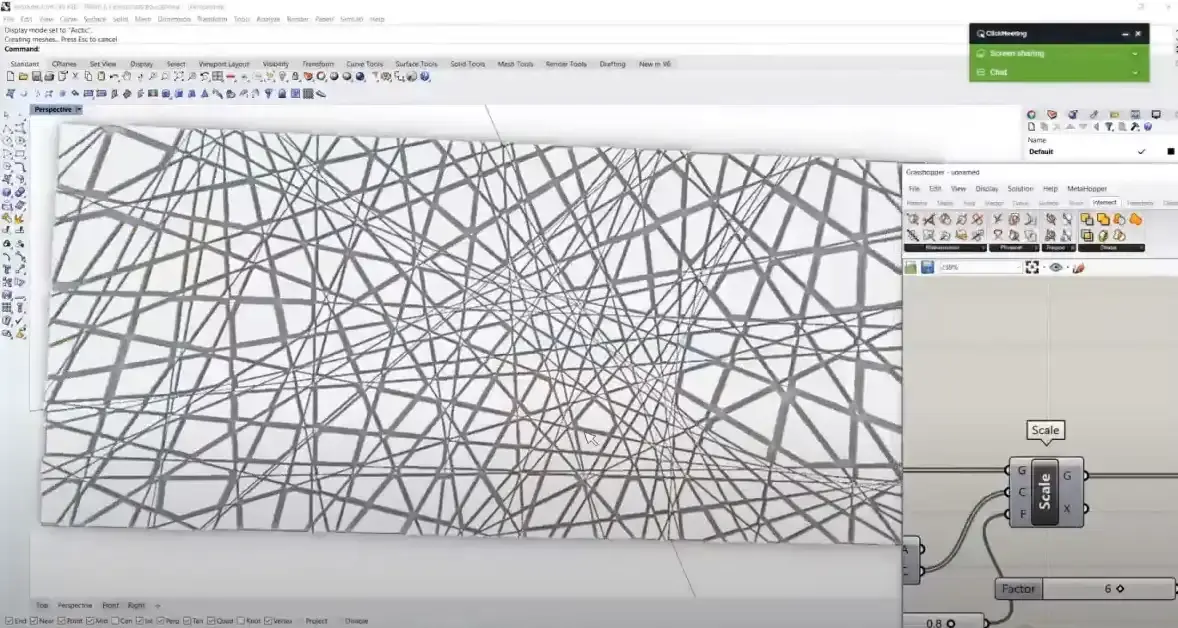Click the ClickMeeting logo icon
Screen dimensions: 1178x628
tap(980, 34)
